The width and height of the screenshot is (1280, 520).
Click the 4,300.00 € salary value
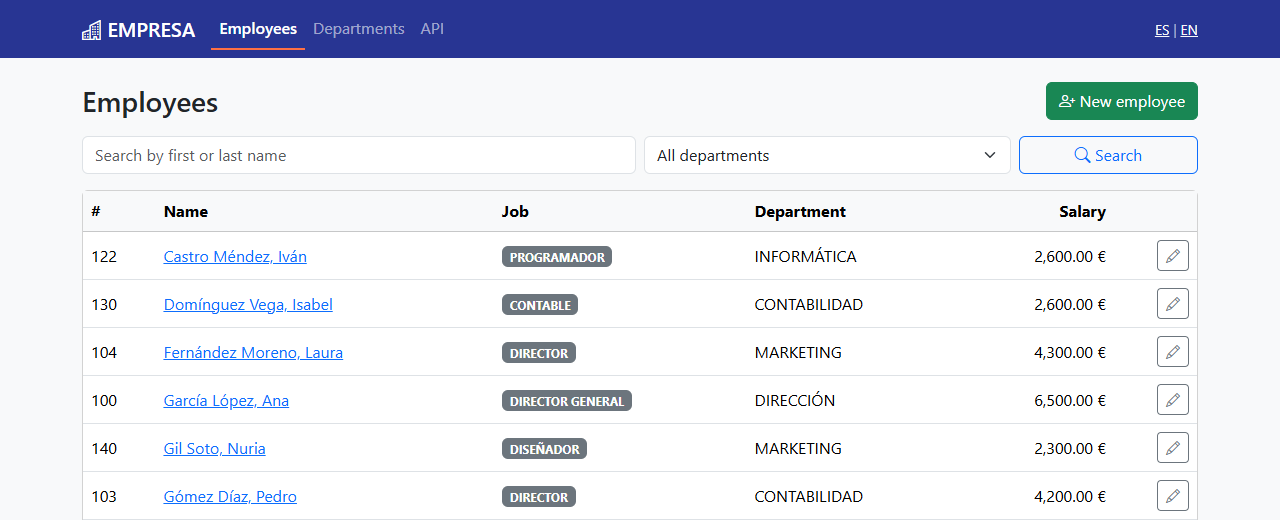click(1070, 352)
